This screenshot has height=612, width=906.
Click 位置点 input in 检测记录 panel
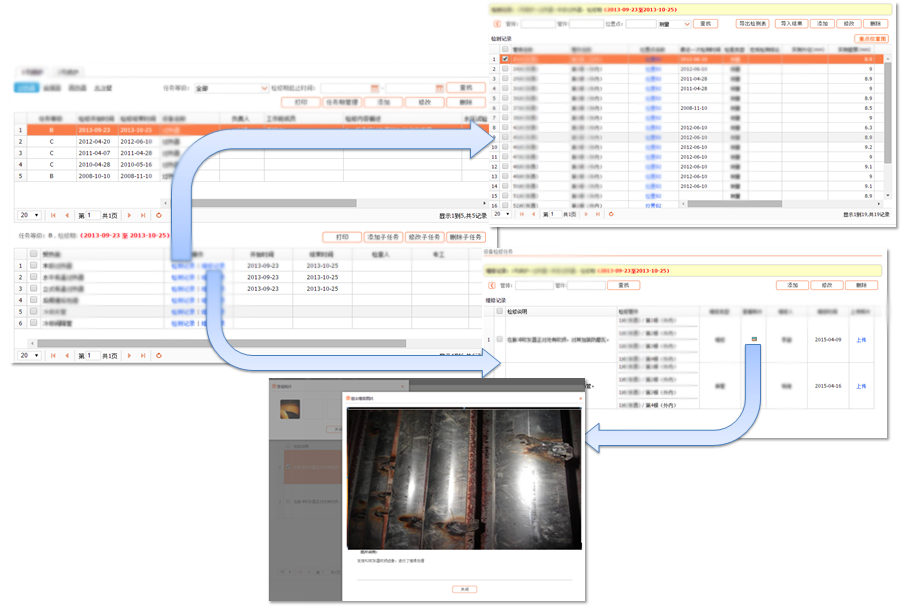pos(640,24)
